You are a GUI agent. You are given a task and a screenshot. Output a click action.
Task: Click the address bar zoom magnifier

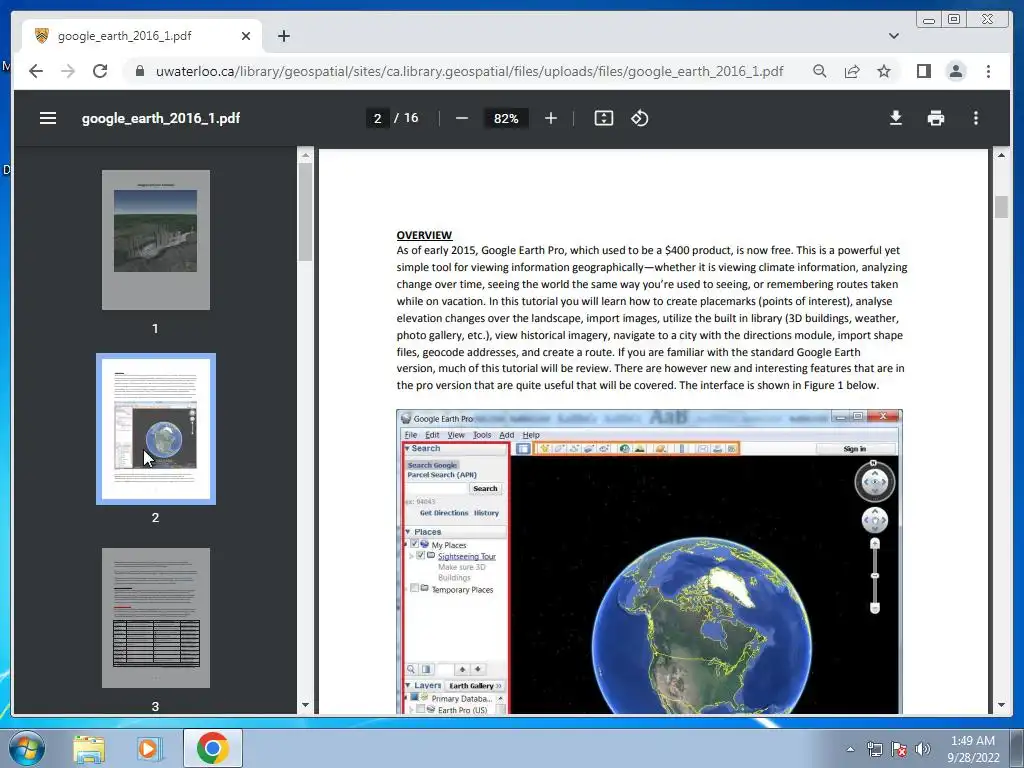pyautogui.click(x=820, y=71)
